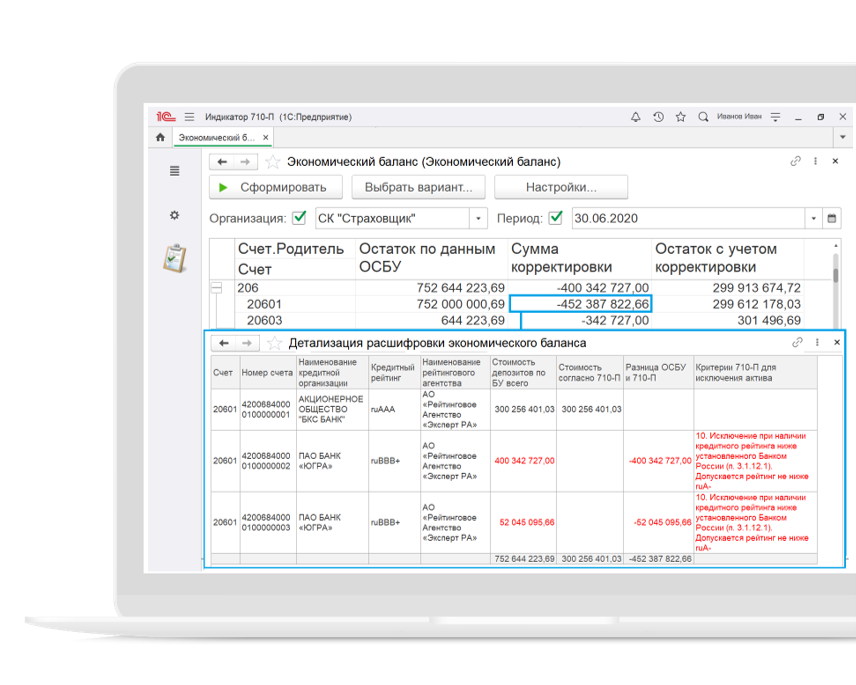Open the calendar picker icon
The image size is (856, 685).
click(831, 218)
